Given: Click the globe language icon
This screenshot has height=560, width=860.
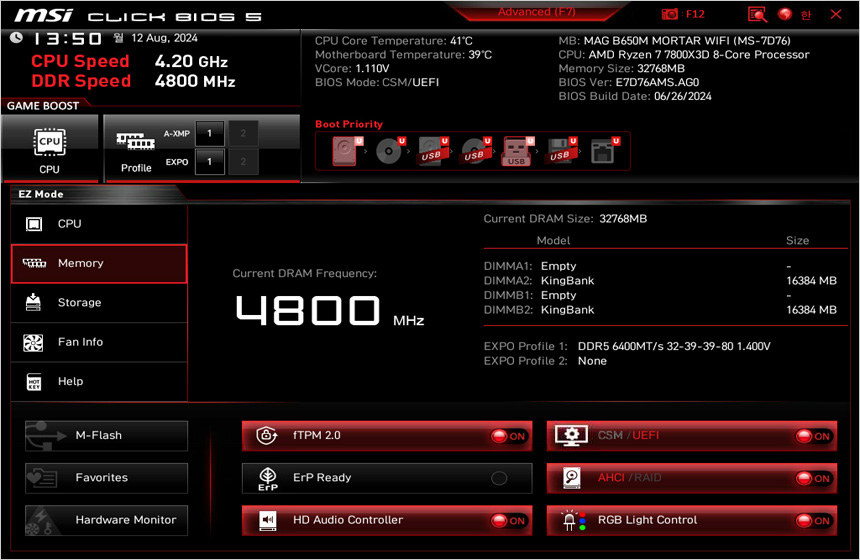Looking at the screenshot, I should pyautogui.click(x=784, y=14).
